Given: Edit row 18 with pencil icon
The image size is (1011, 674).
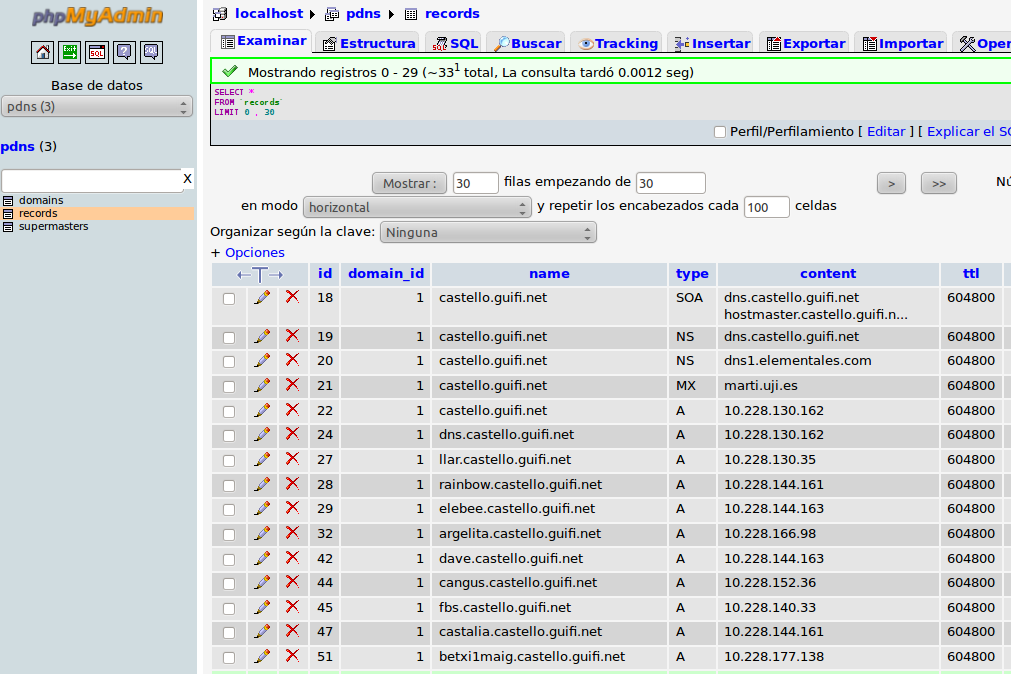Looking at the screenshot, I should coord(262,298).
